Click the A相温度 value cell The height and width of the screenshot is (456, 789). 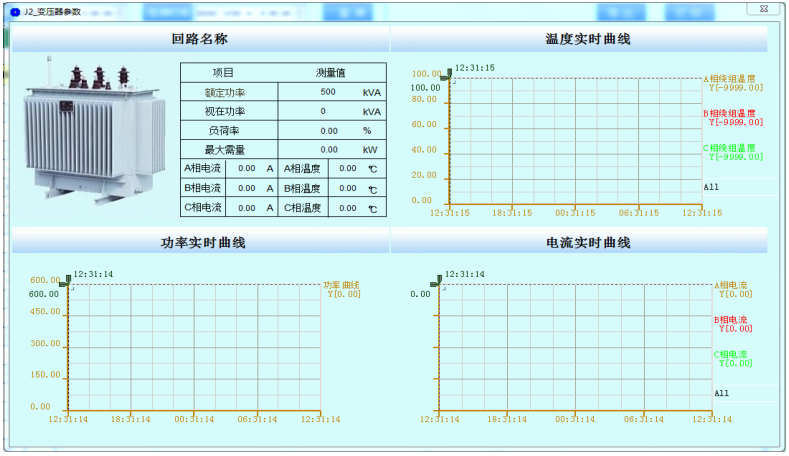click(348, 169)
